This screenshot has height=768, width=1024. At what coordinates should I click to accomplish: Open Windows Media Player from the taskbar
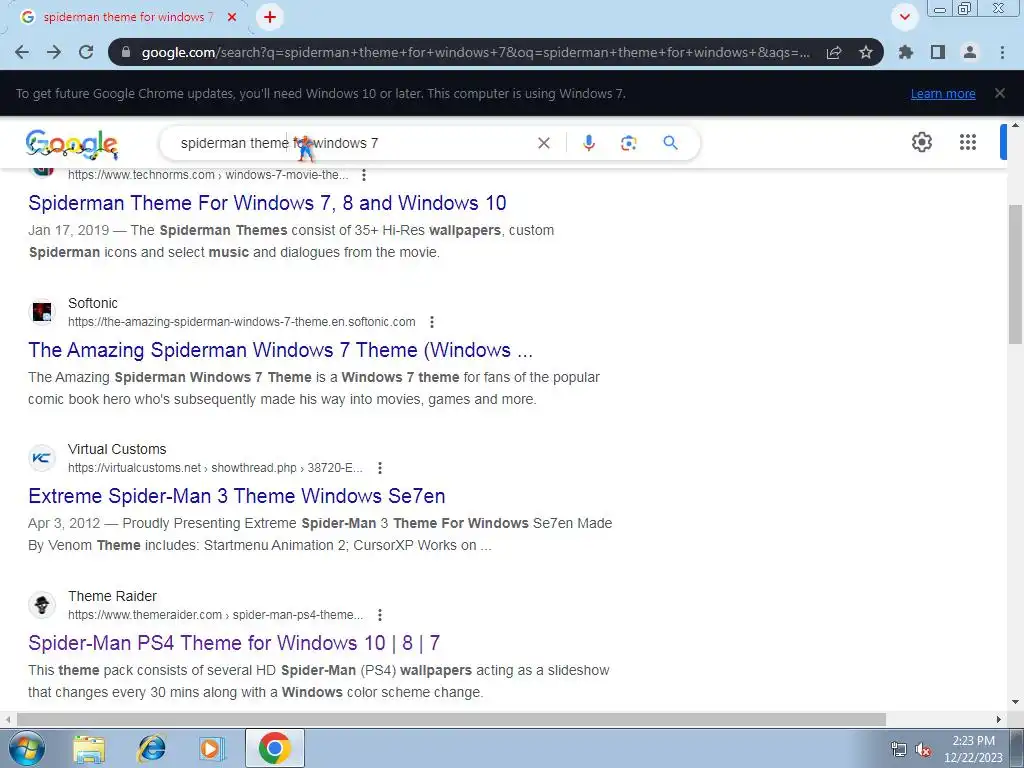click(x=212, y=749)
